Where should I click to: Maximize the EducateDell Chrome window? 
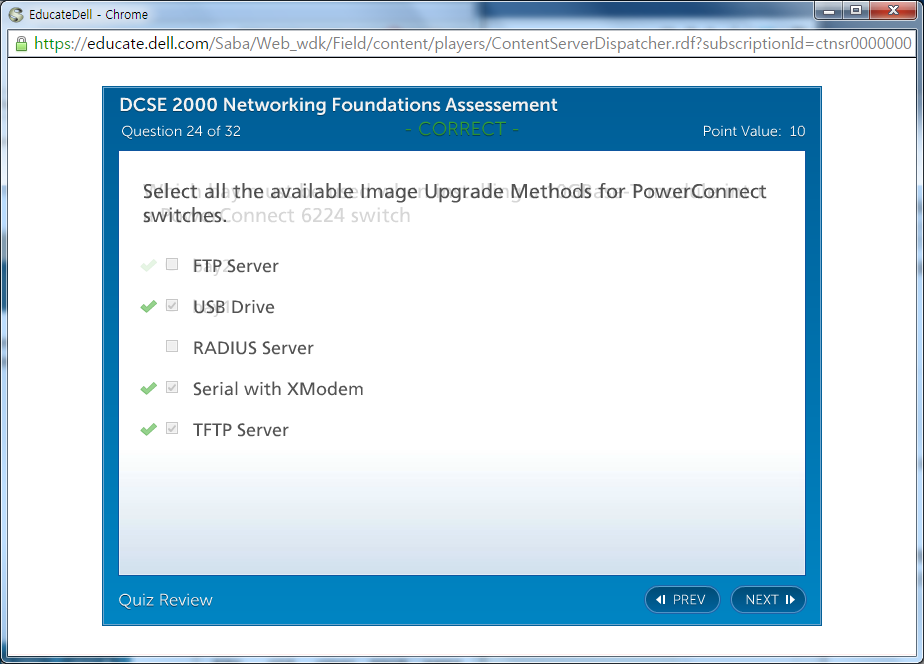(x=856, y=11)
